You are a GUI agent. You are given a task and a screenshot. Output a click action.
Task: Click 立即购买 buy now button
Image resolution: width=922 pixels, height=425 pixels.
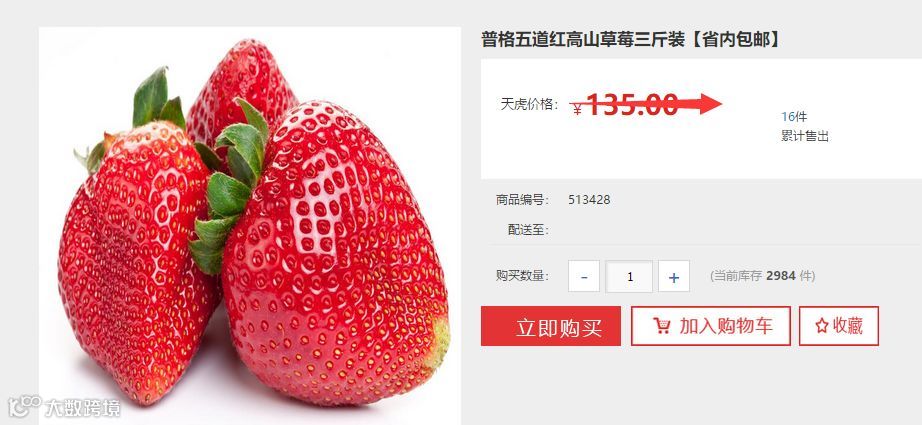coord(551,326)
